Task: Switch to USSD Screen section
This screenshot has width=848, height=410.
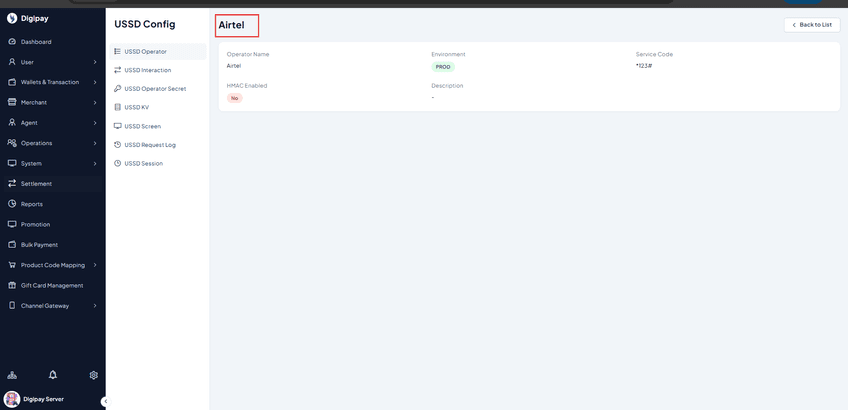Action: [x=157, y=126]
